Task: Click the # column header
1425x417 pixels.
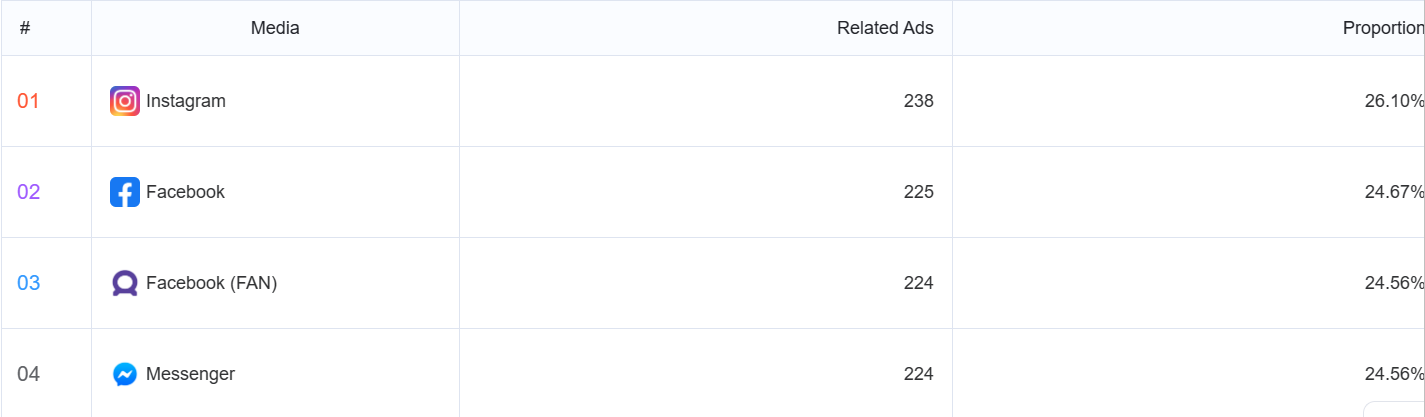Action: pyautogui.click(x=25, y=28)
